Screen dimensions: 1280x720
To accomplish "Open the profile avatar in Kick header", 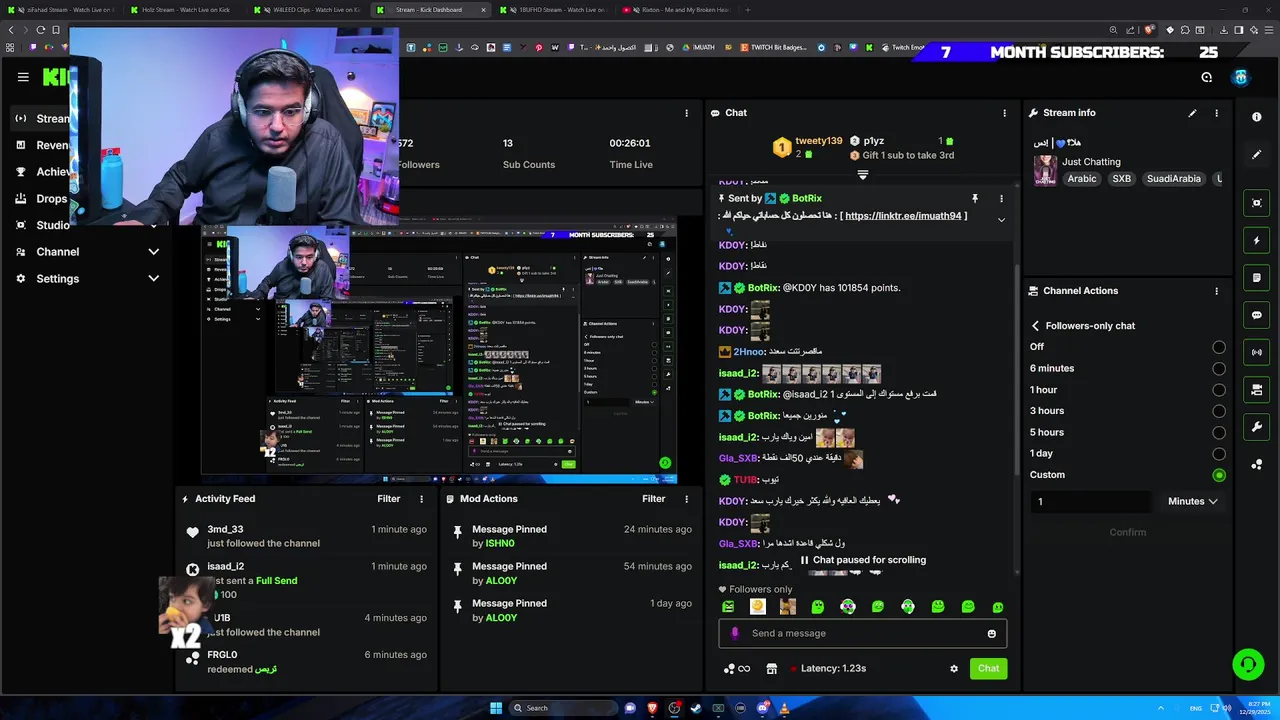I will click(x=1241, y=77).
